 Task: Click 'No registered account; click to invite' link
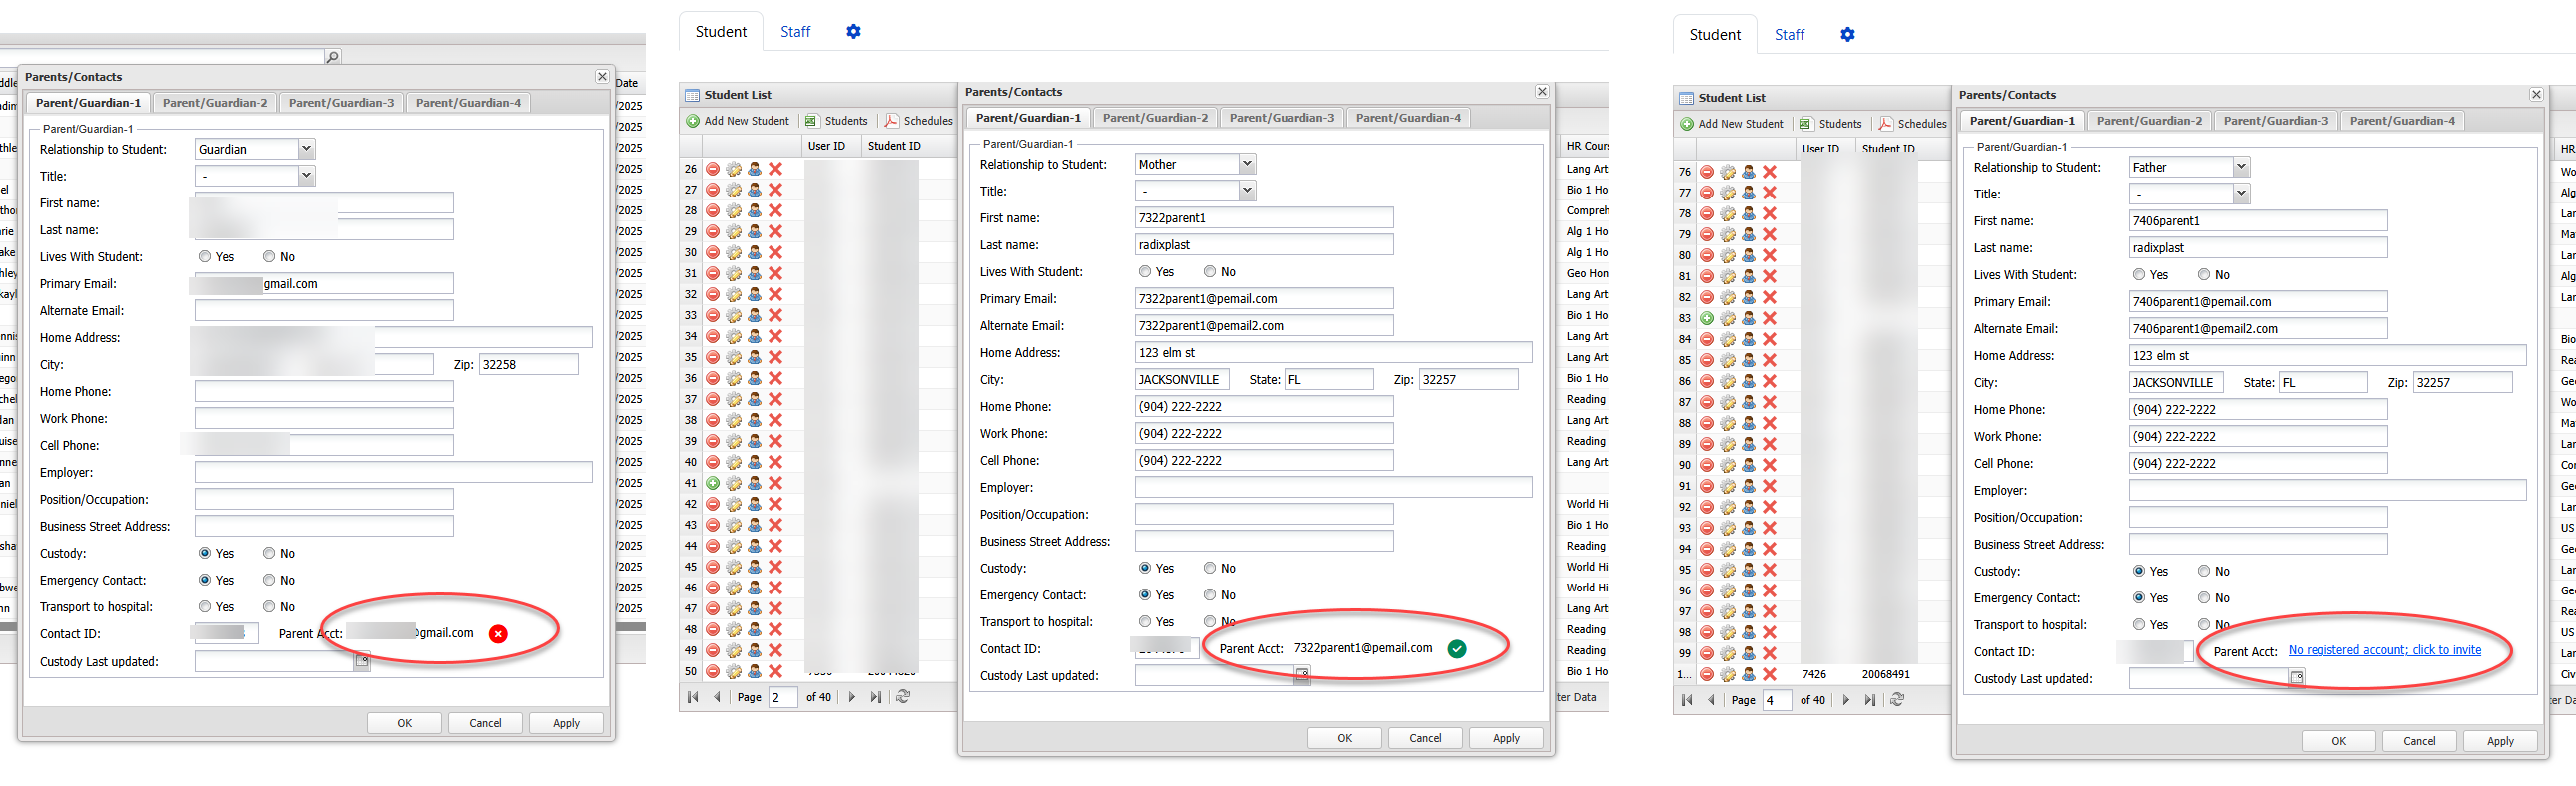coord(2384,650)
